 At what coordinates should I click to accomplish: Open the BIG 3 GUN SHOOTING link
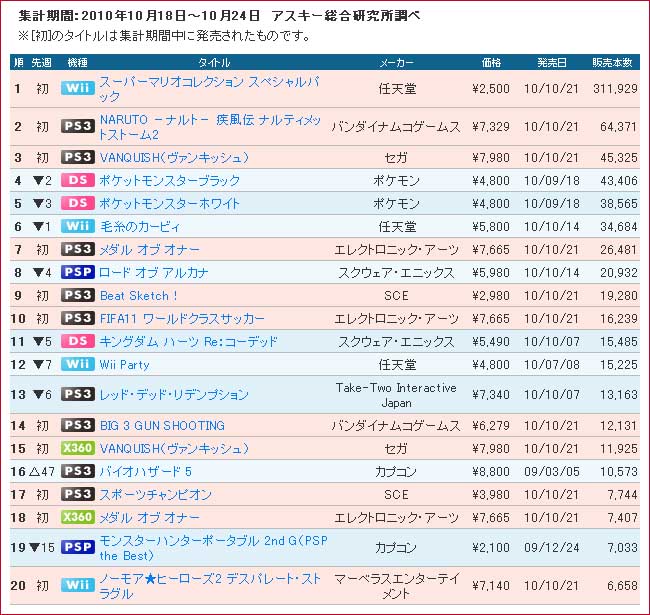162,426
